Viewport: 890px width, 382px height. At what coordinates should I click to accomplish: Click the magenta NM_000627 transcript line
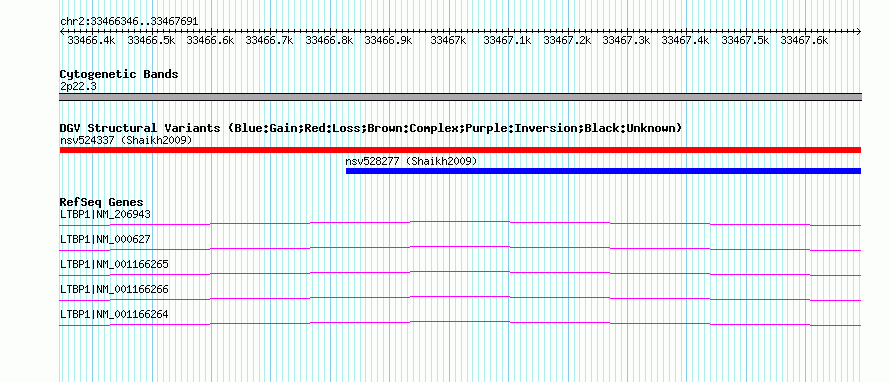point(460,246)
